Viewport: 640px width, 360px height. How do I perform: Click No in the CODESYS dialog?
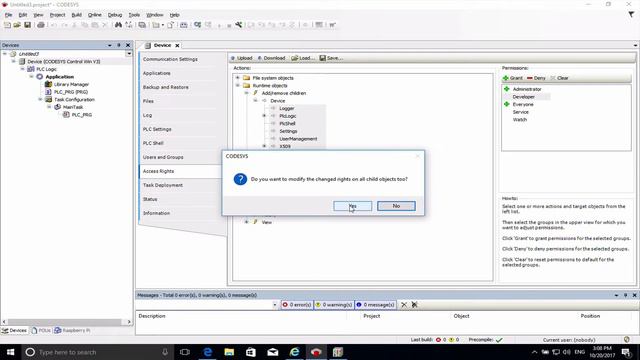396,206
